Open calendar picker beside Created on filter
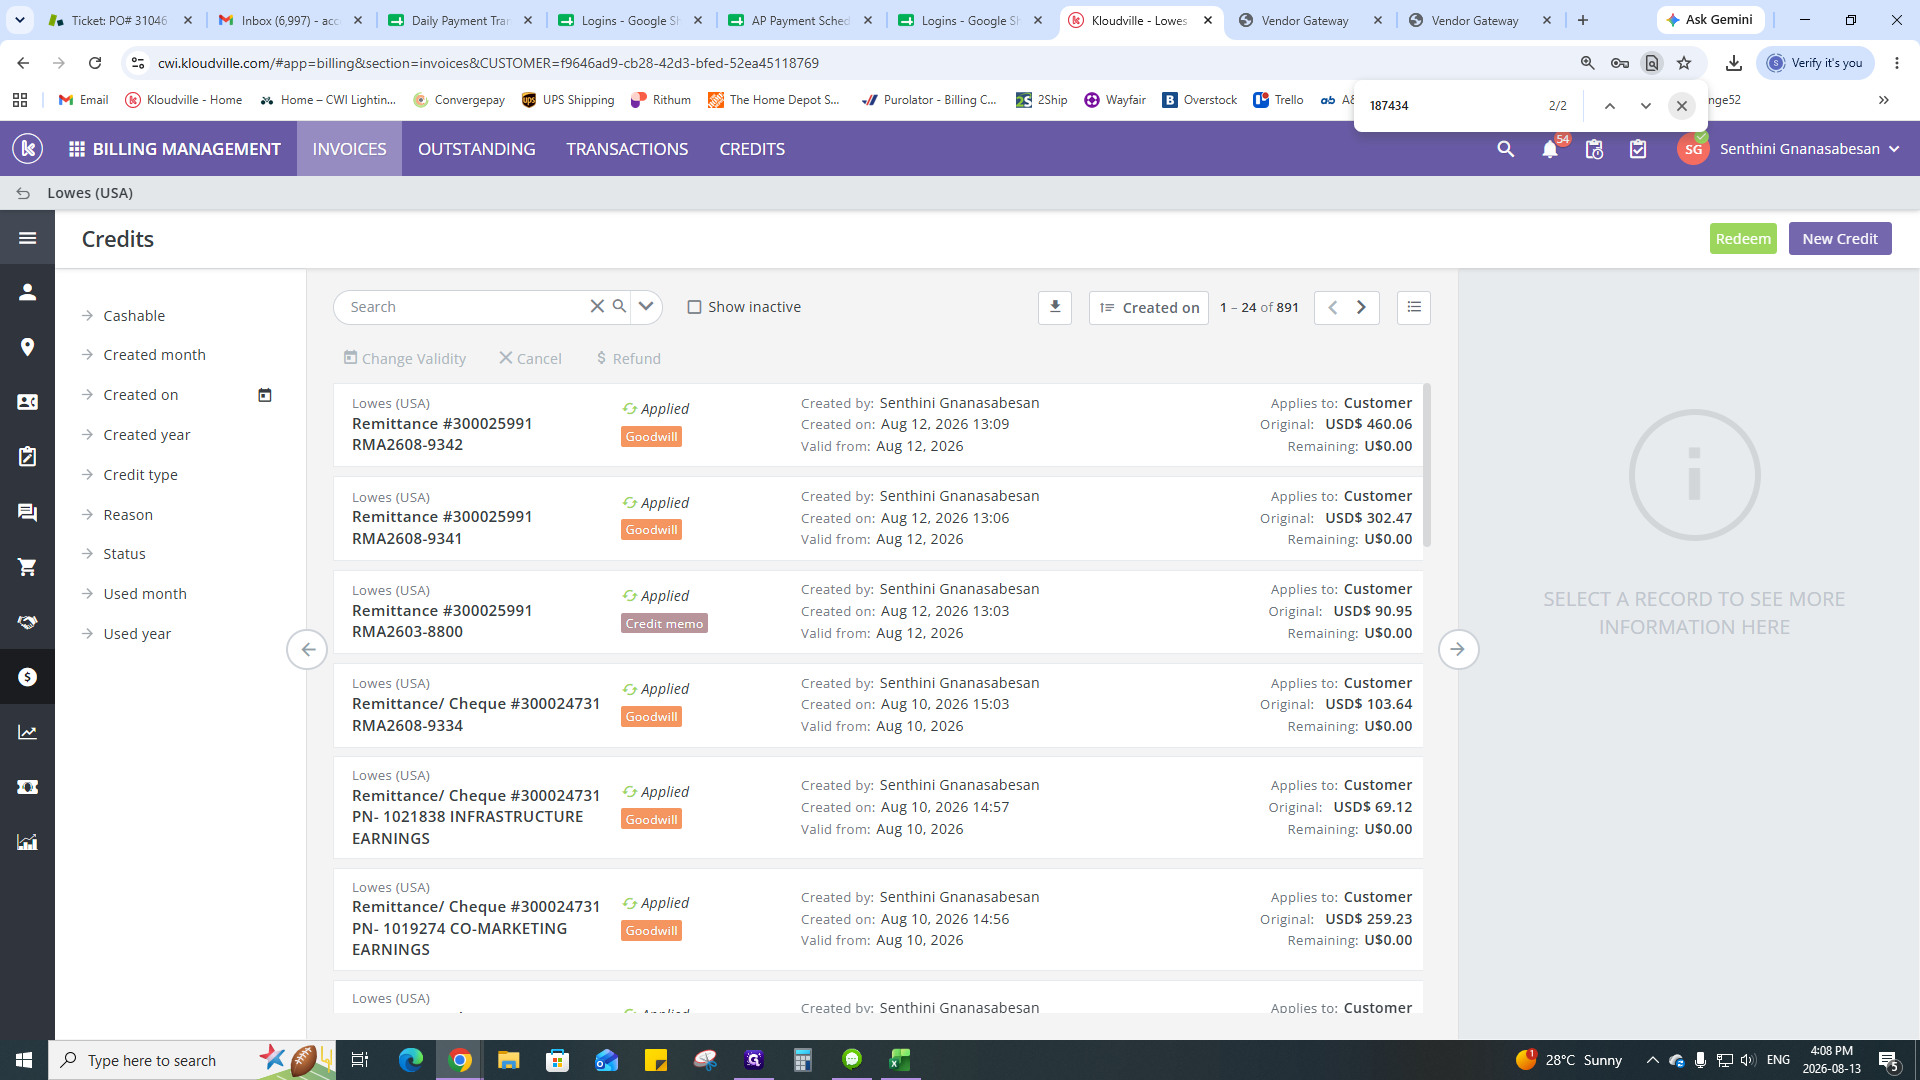This screenshot has height=1080, width=1920. pos(265,395)
